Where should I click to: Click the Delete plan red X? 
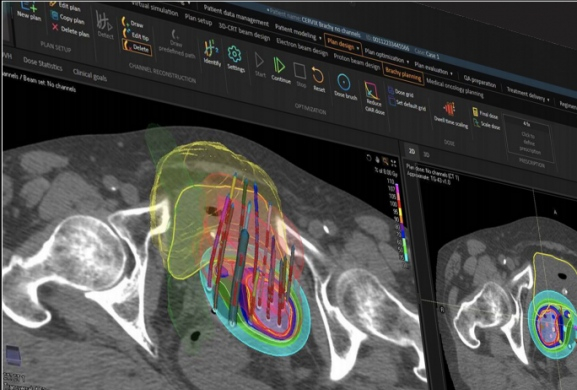(x=55, y=27)
